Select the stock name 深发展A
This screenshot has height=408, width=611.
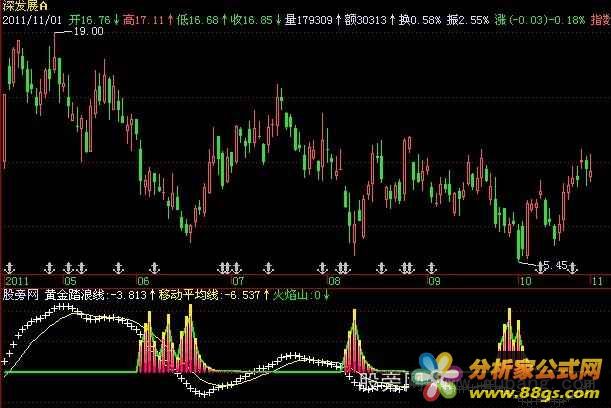(x=25, y=6)
